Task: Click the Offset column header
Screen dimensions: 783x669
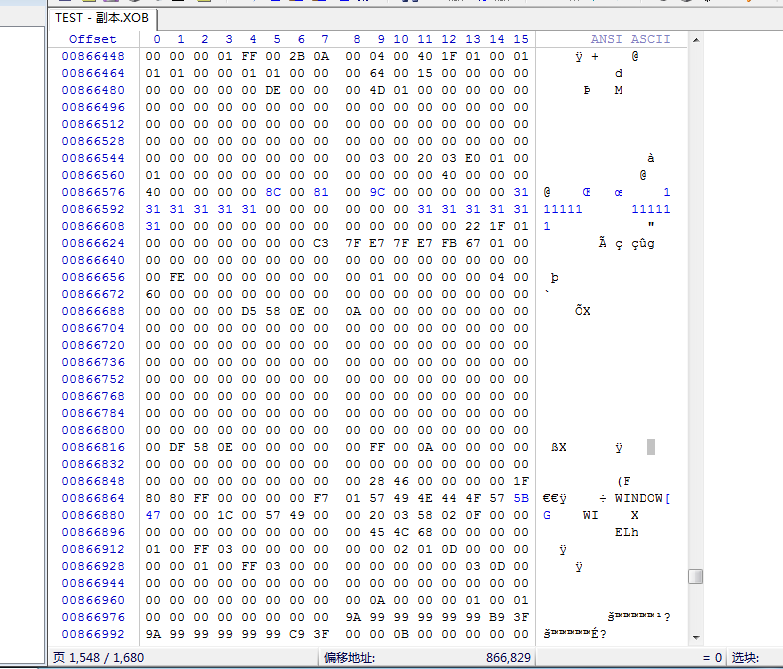Action: [92, 39]
